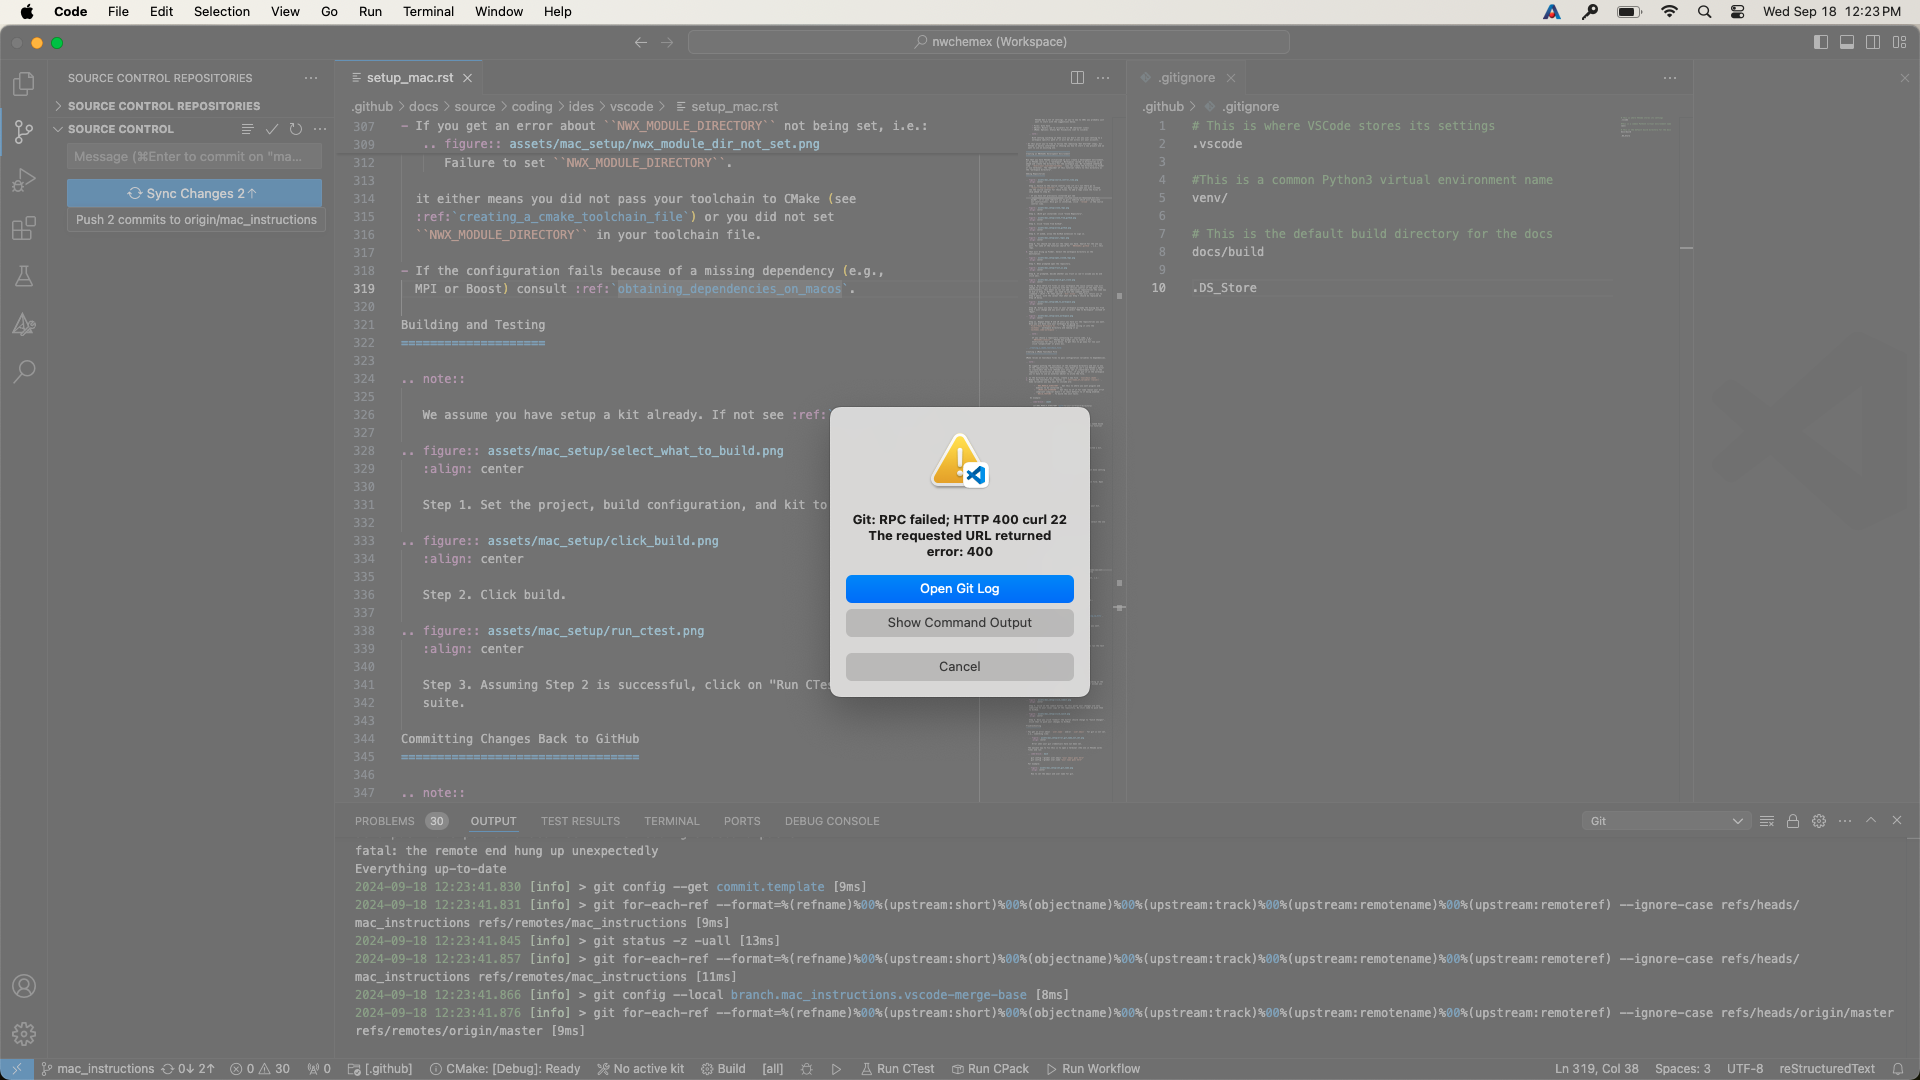The width and height of the screenshot is (1920, 1080).
Task: Click the setup_mac.rst minimap
Action: tap(1068, 450)
